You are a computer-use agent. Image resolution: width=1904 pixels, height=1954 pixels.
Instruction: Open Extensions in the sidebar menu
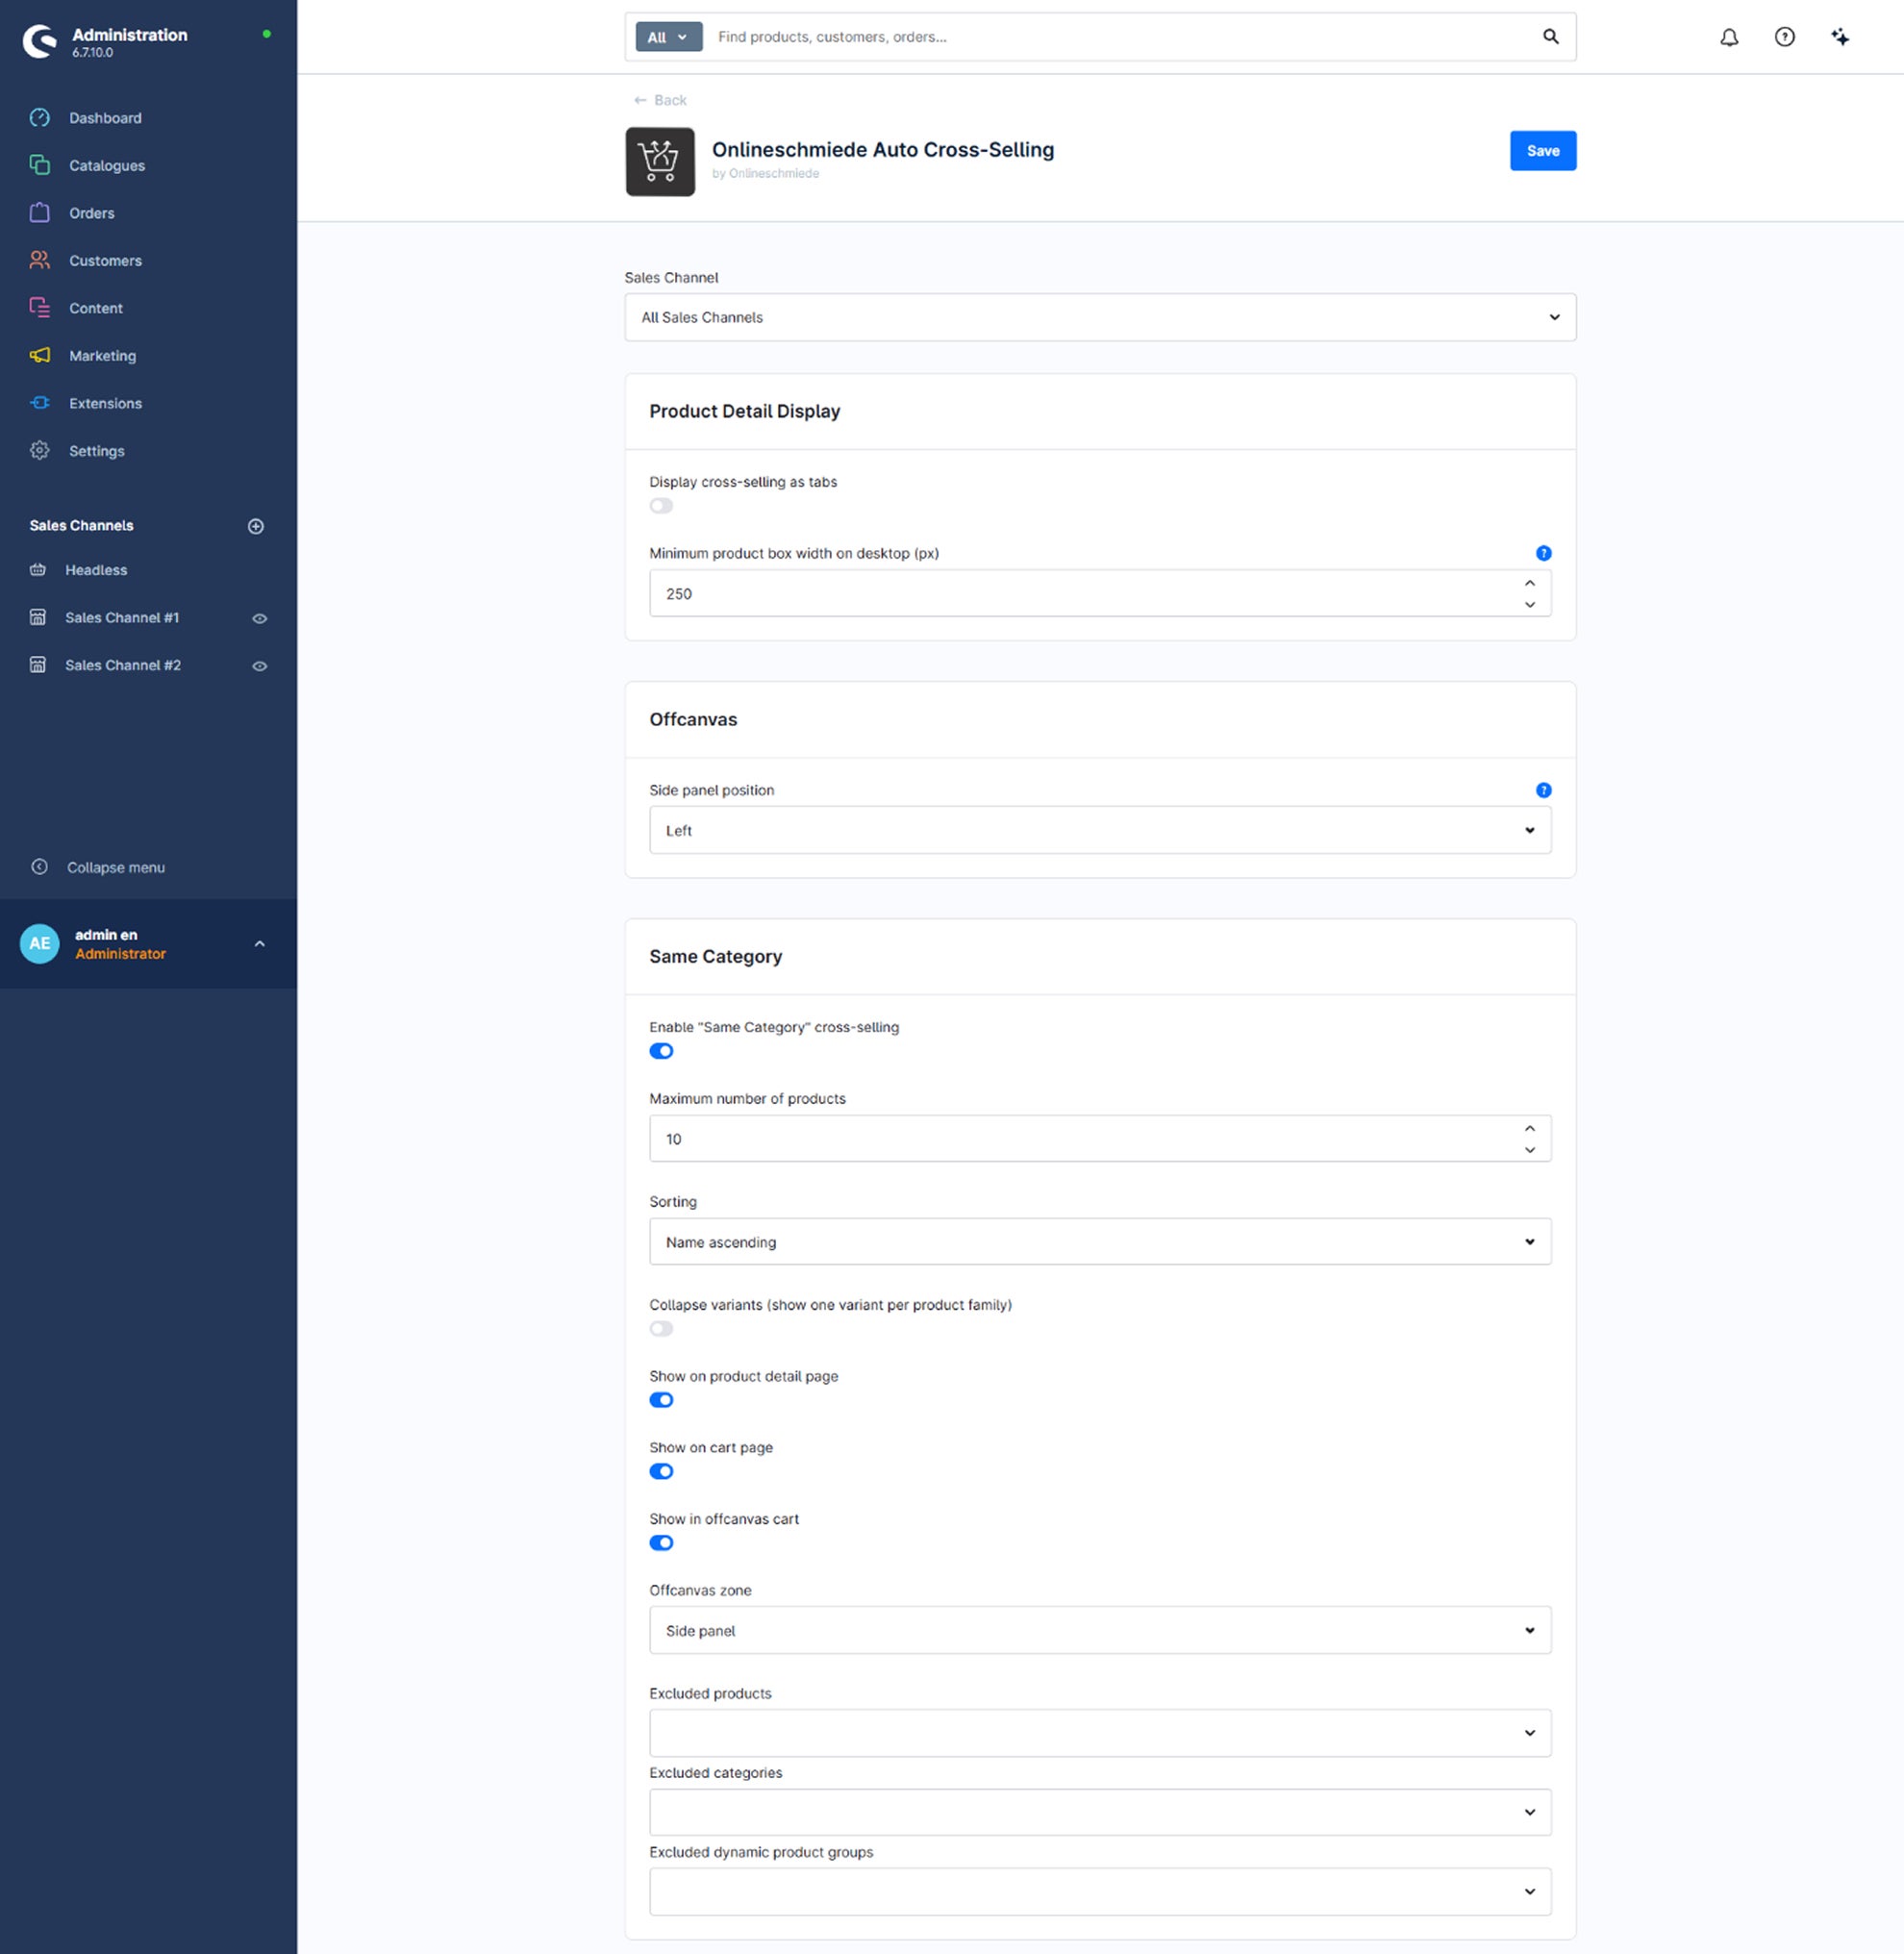tap(105, 403)
